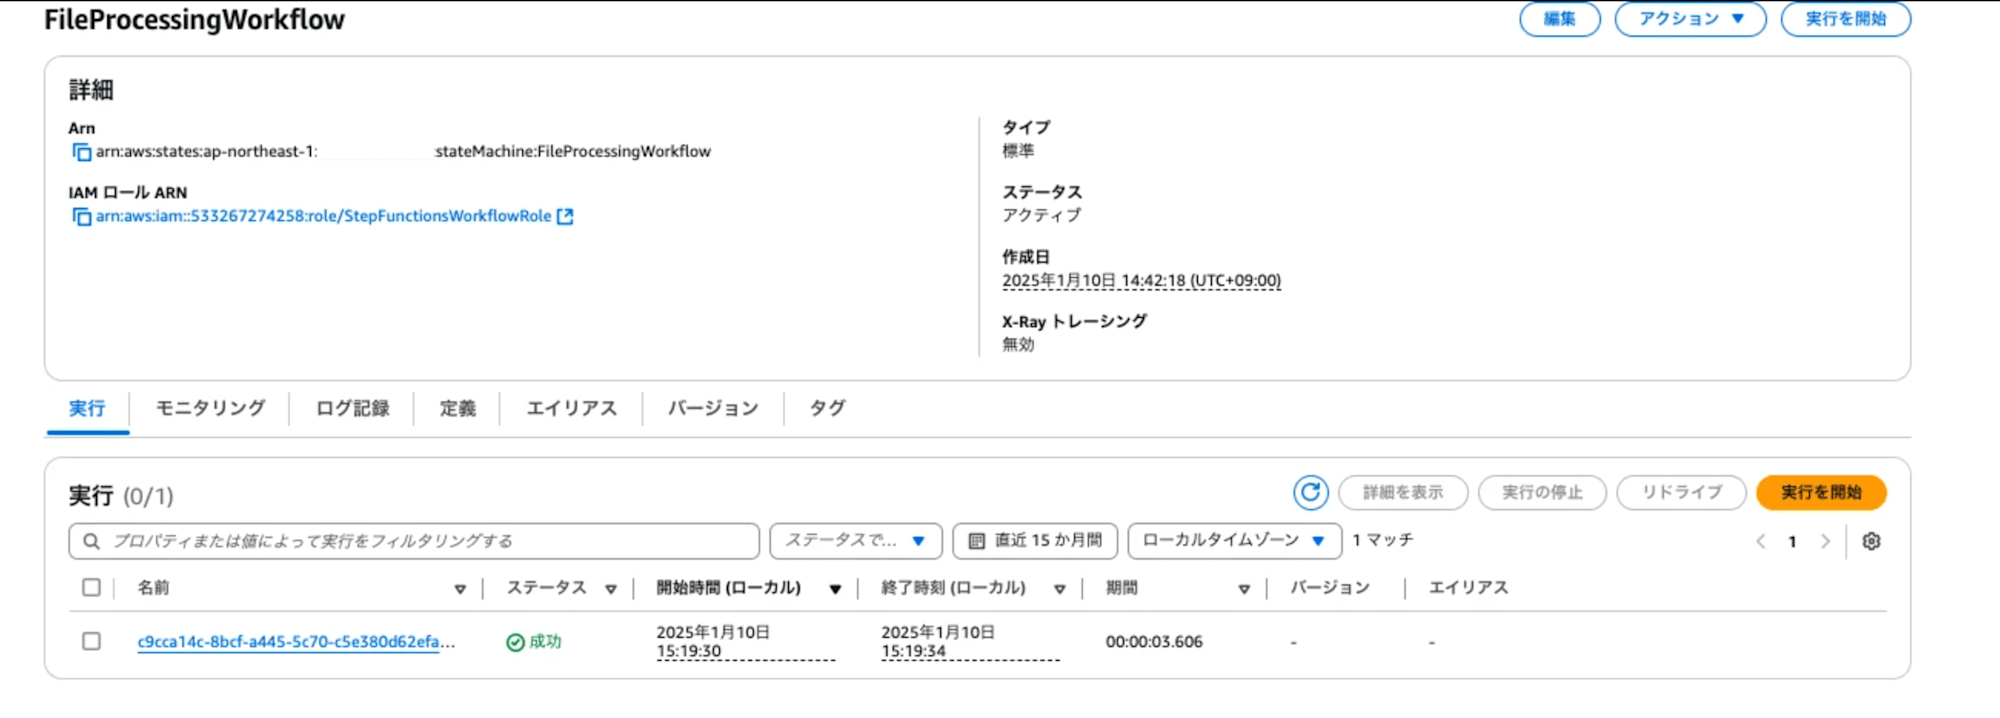Viewport: 2000px width, 718px height.
Task: Click the search magnifier icon in filter box
Action: [x=91, y=541]
